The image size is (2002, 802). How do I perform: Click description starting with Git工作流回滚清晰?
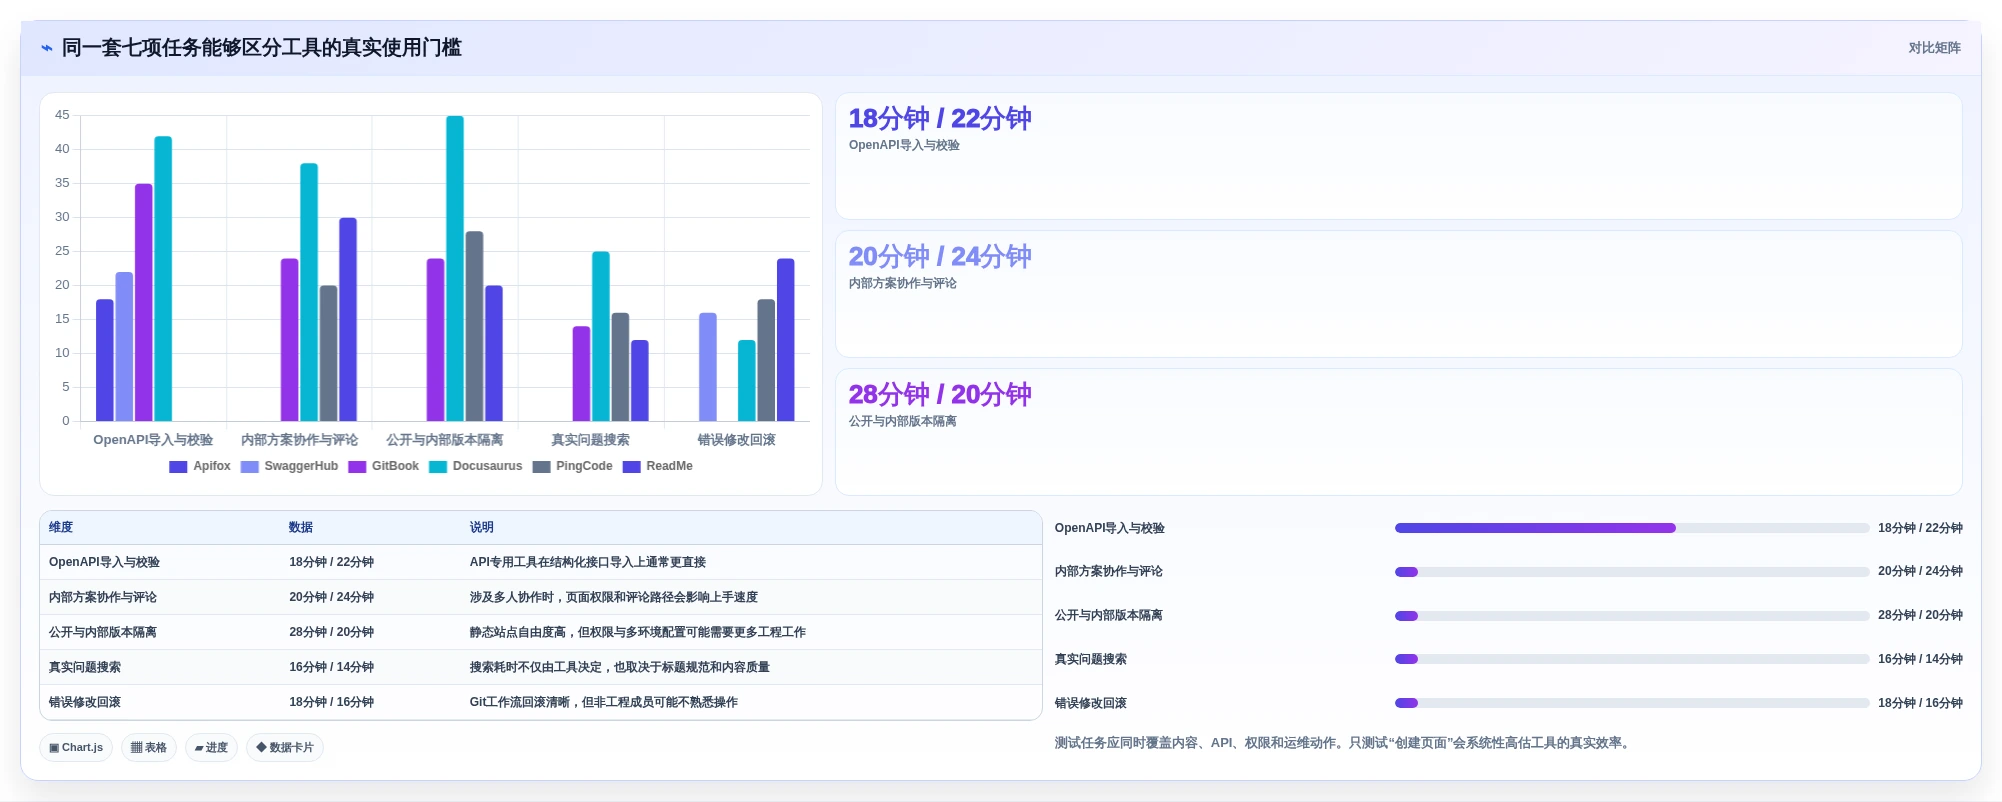tap(604, 702)
